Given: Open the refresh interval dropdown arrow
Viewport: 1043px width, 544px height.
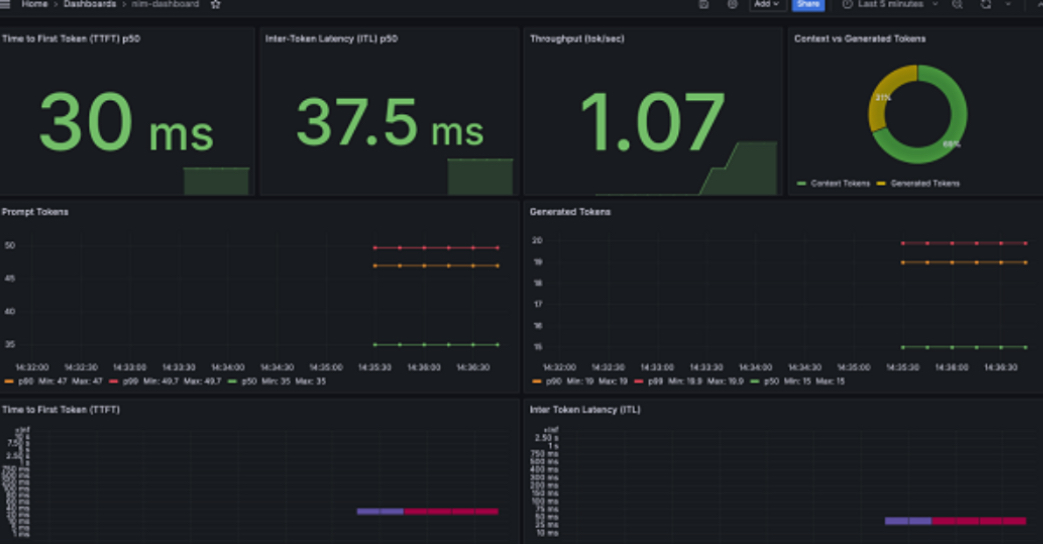Looking at the screenshot, I should point(1008,4).
